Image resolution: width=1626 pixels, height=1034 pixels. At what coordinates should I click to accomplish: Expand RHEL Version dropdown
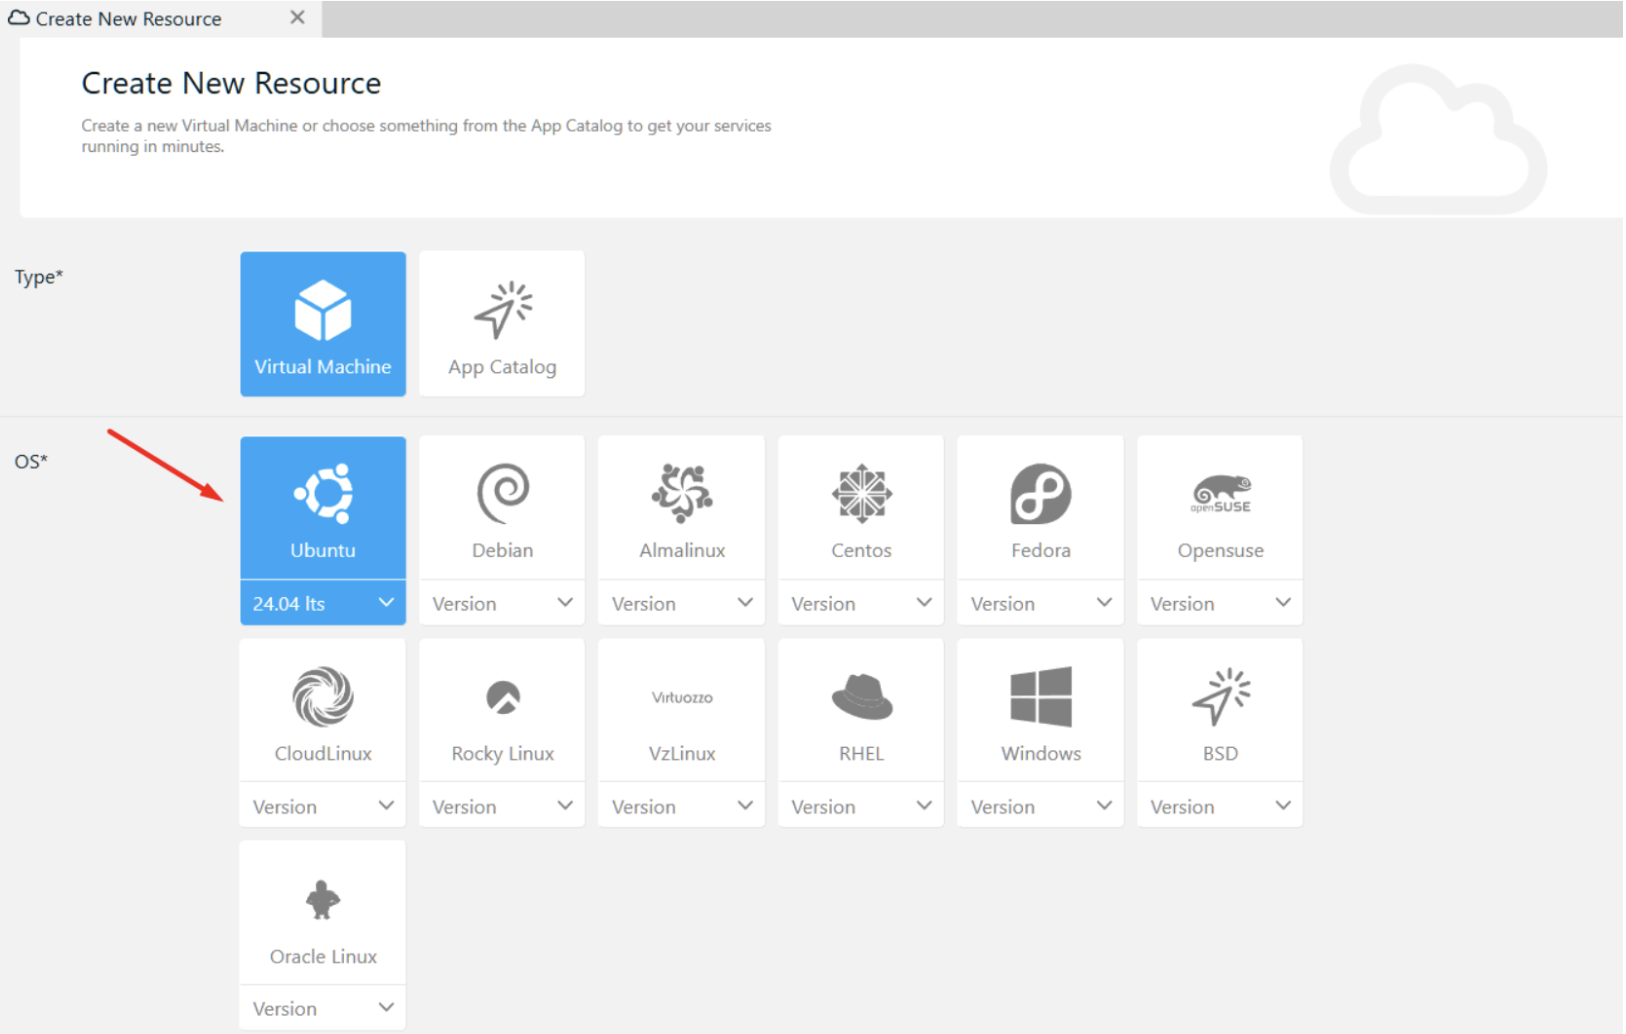click(861, 806)
